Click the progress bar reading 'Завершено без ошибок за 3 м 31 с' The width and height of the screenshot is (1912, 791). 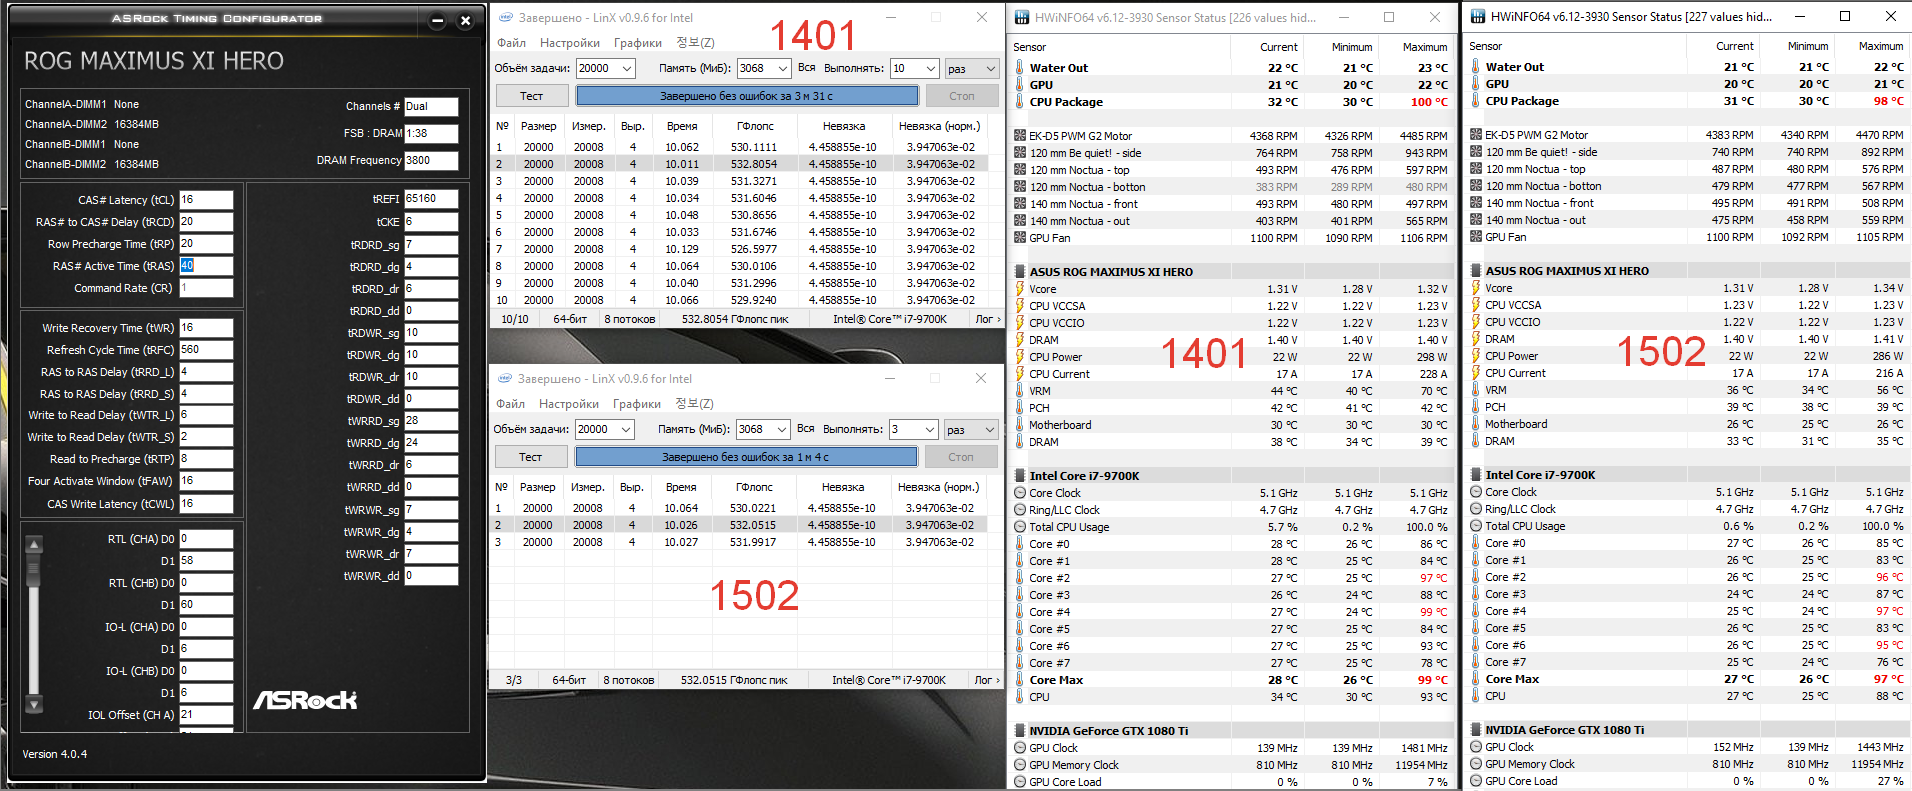tap(747, 96)
